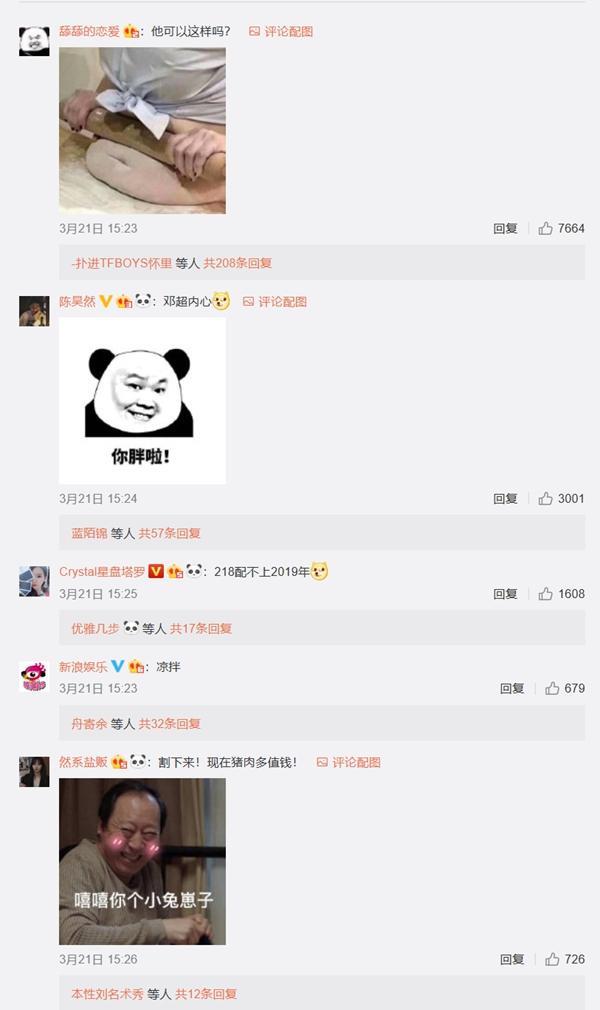Screen dimensions: 600x1010
Task: Expand the 共208条回复 replies
Action: click(x=238, y=263)
